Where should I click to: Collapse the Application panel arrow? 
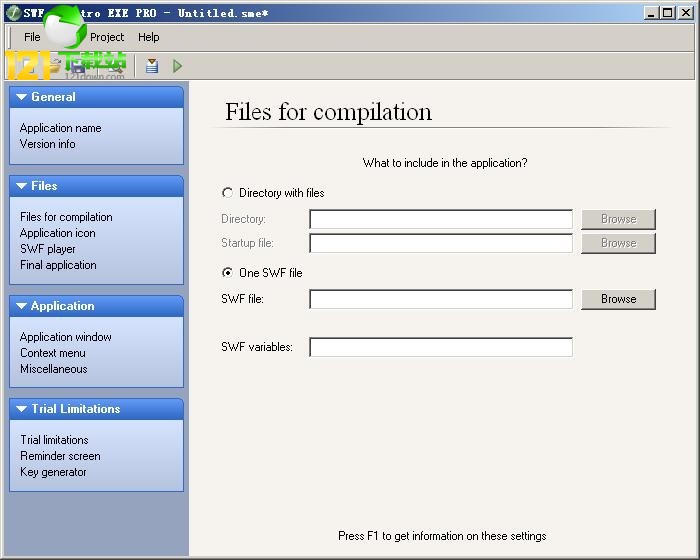(x=21, y=306)
